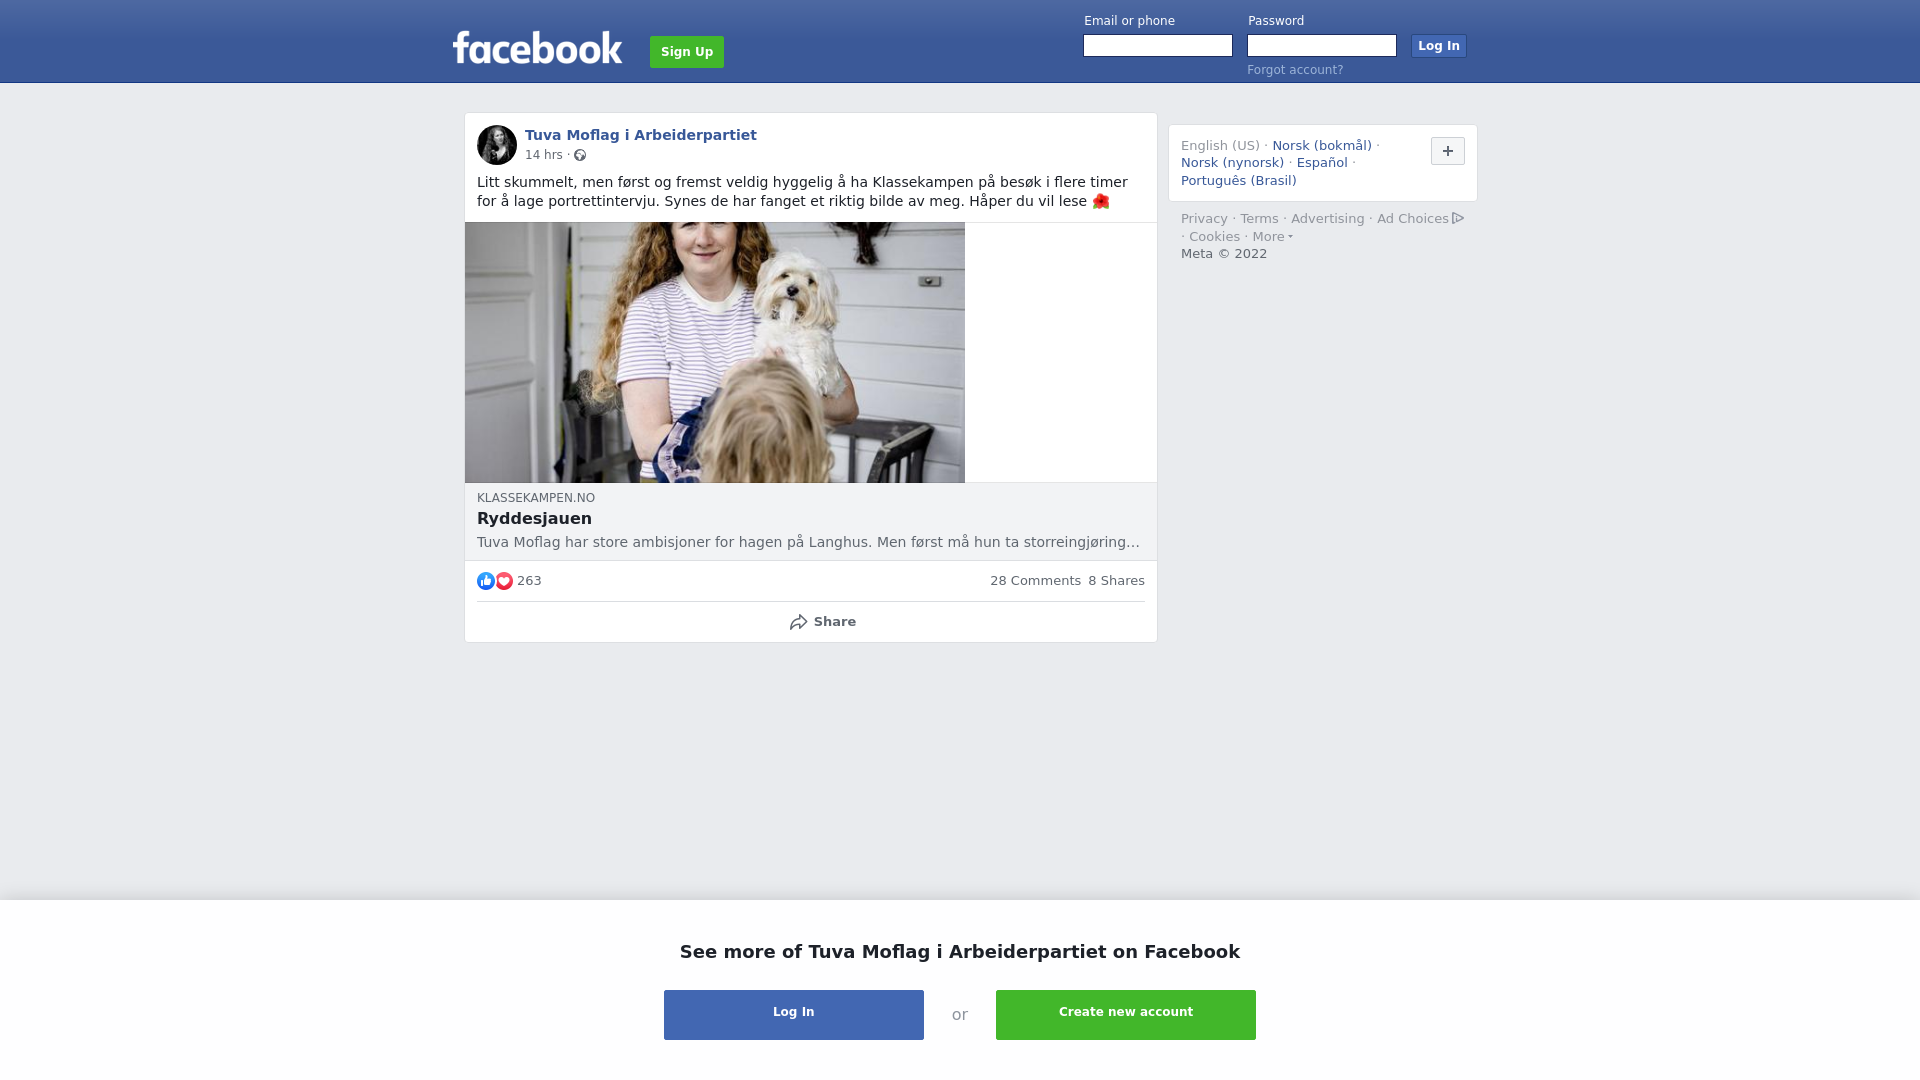
Task: Click the green Sign Up button
Action: [x=687, y=52]
